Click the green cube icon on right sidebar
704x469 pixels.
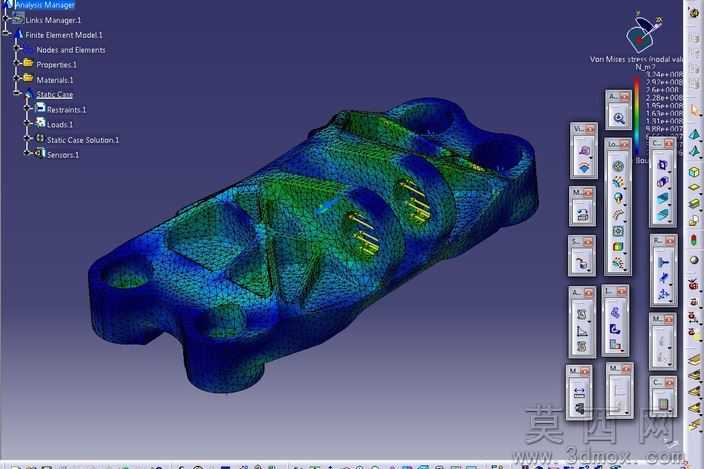click(694, 171)
